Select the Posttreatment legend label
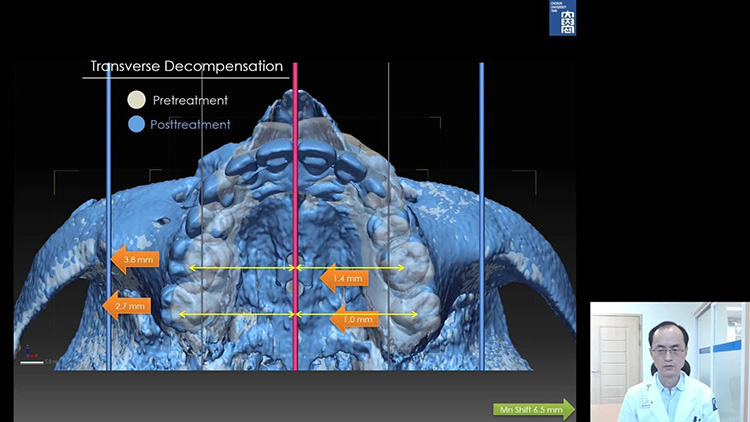 click(x=190, y=124)
